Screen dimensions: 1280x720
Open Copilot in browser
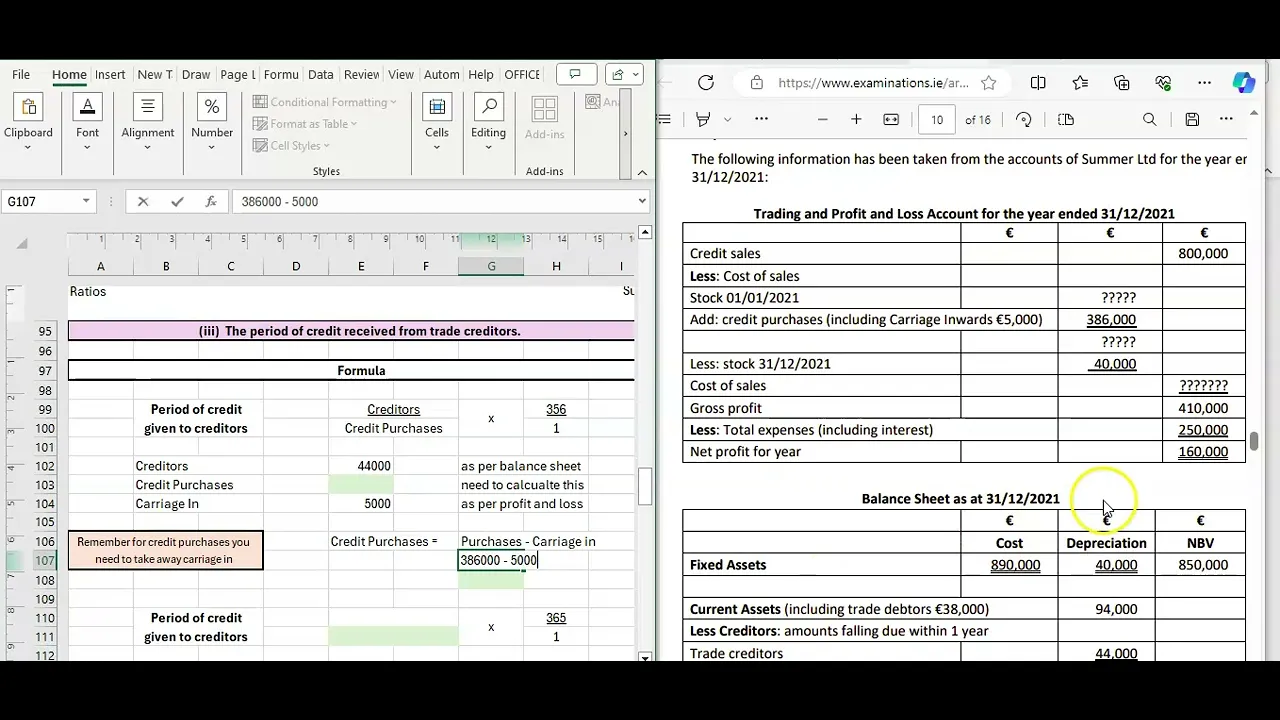(1243, 83)
